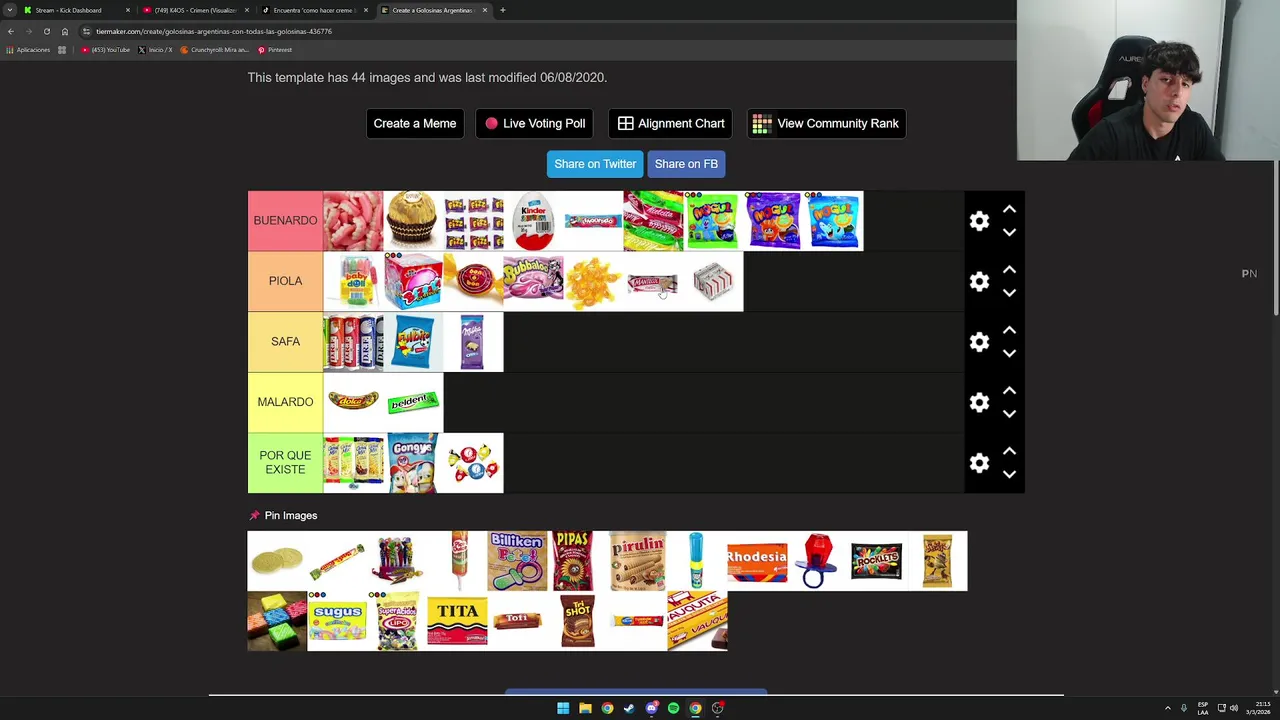The image size is (1280, 720).
Task: Select the TITA wafer image
Action: [x=457, y=621]
